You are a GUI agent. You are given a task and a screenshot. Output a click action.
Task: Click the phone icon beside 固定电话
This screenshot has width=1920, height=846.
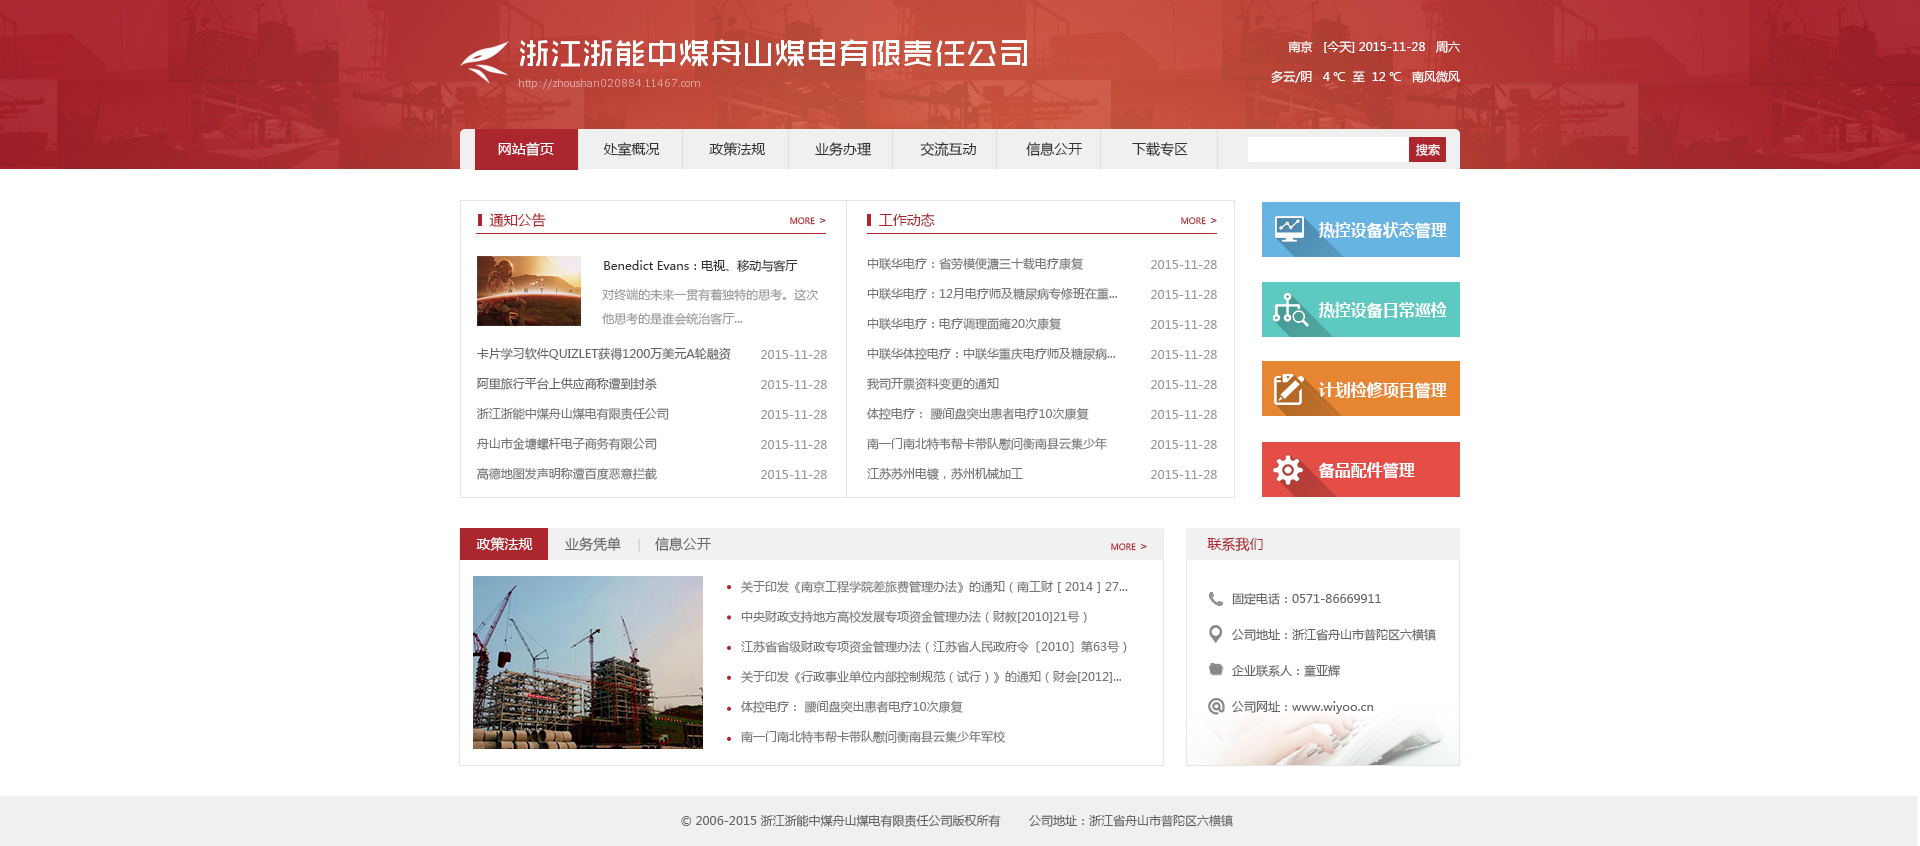[x=1216, y=599]
